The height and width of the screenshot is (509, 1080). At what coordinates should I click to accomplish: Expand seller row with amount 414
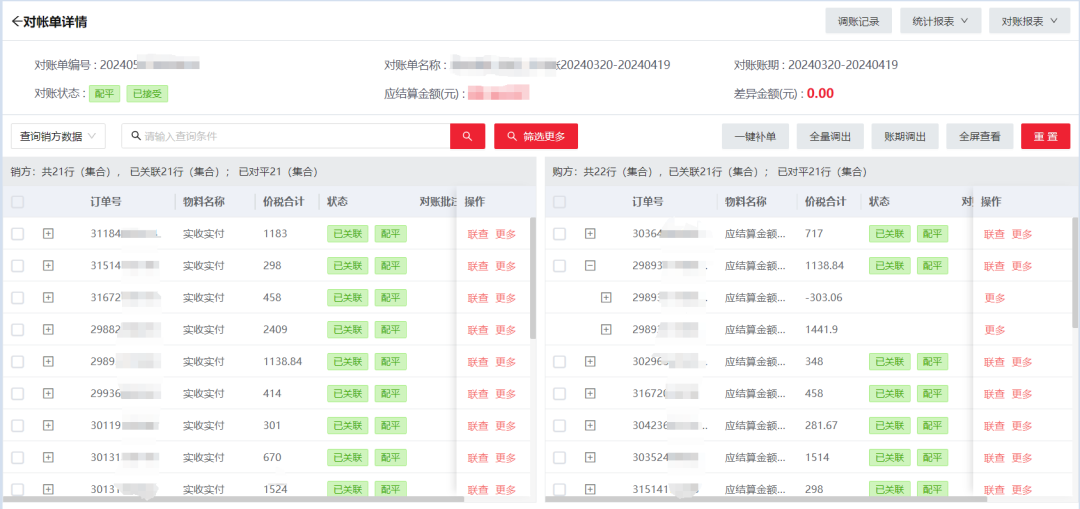coord(48,394)
